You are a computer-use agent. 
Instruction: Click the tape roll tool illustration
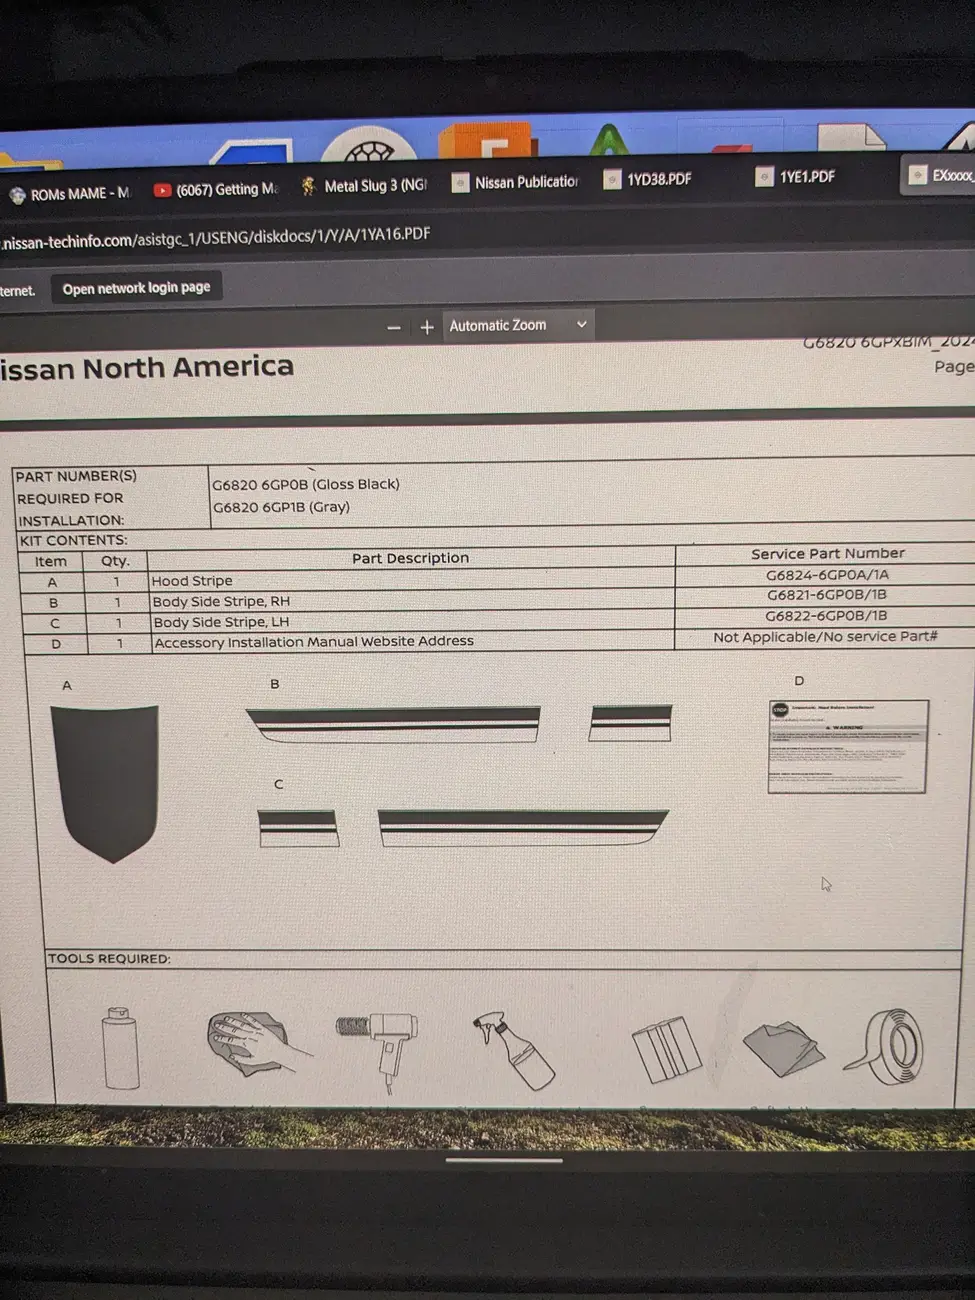[886, 1047]
